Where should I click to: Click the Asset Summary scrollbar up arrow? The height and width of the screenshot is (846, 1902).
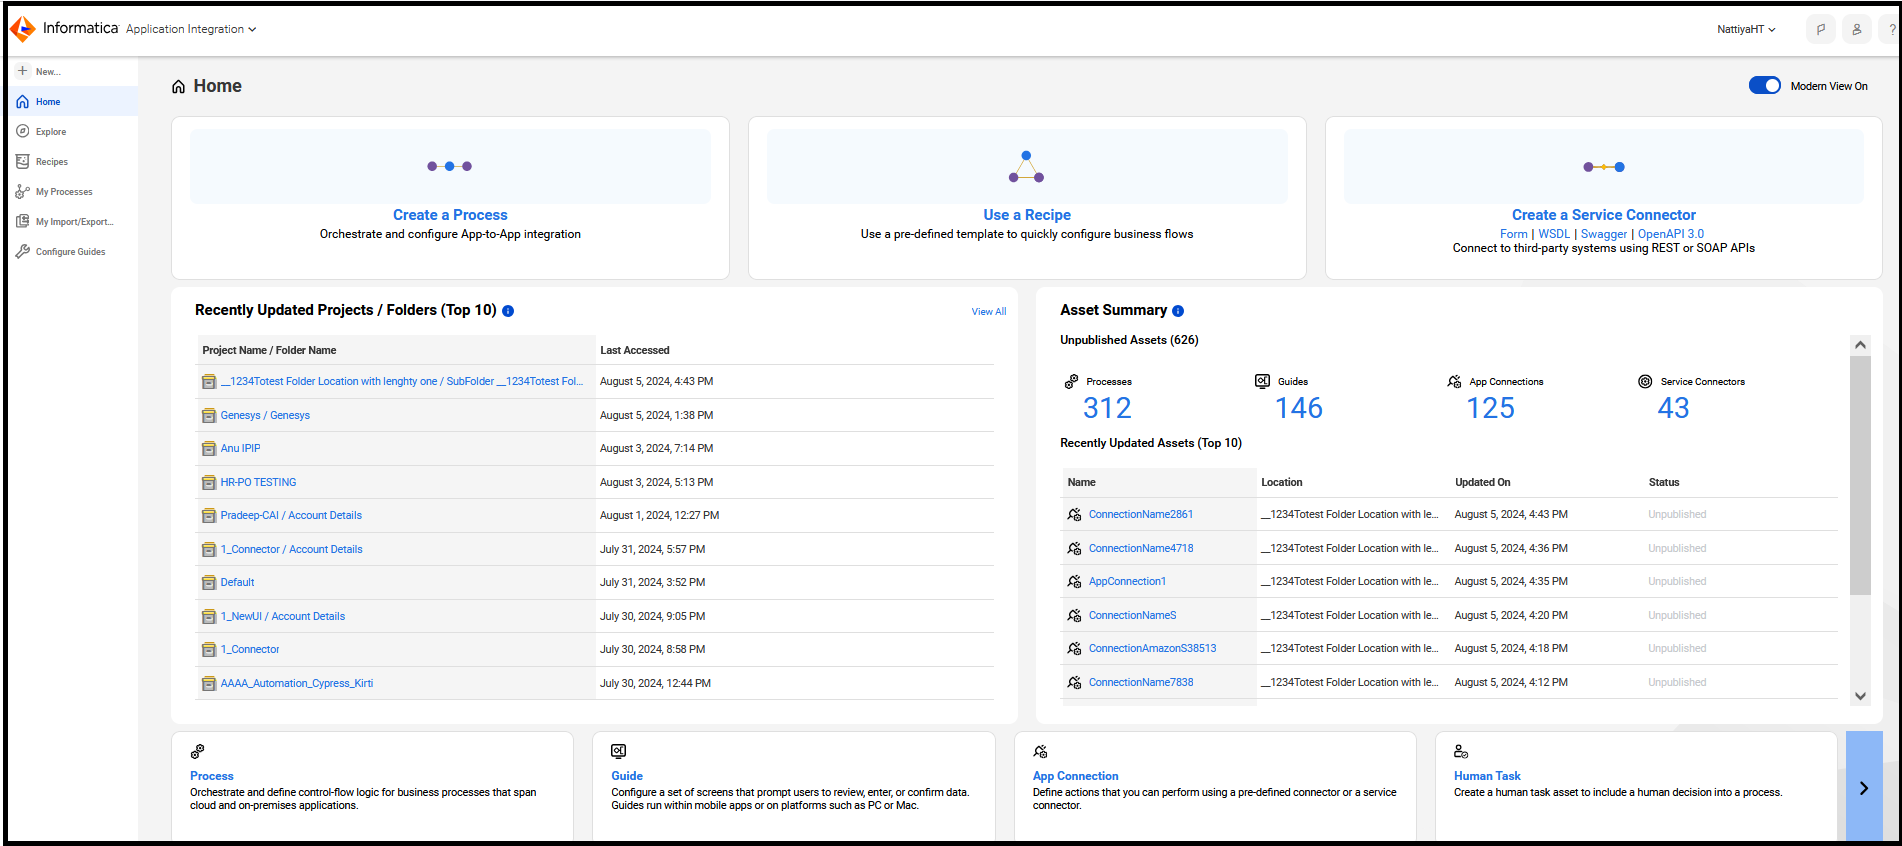1860,345
